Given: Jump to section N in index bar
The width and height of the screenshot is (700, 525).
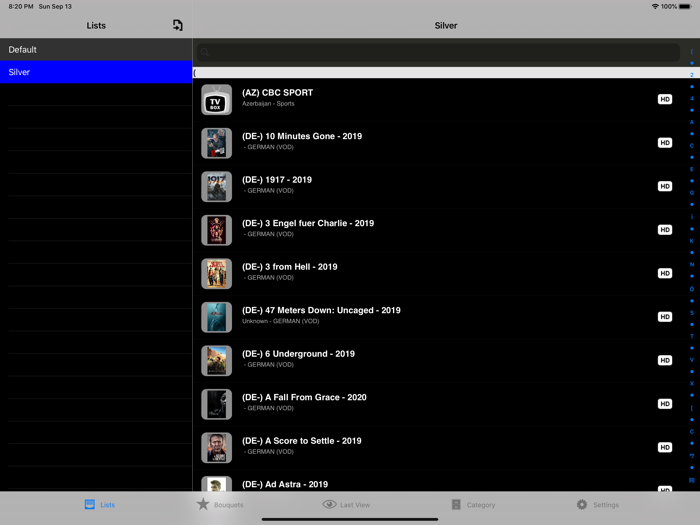Looking at the screenshot, I should point(692,265).
